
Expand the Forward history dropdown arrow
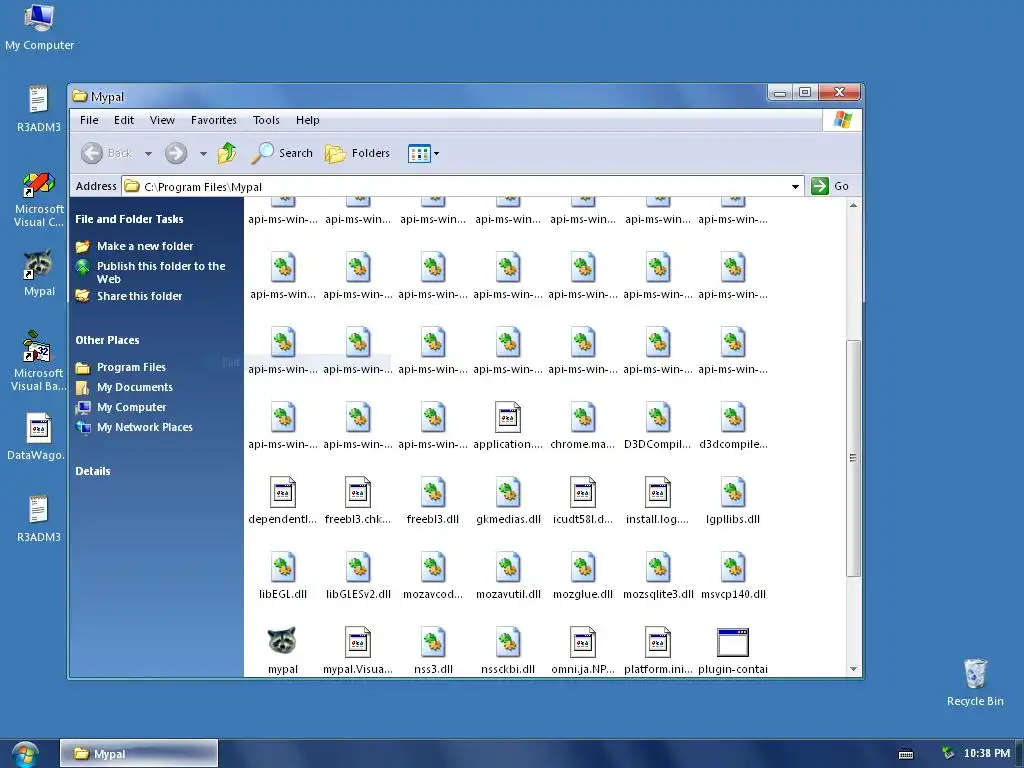click(x=203, y=154)
